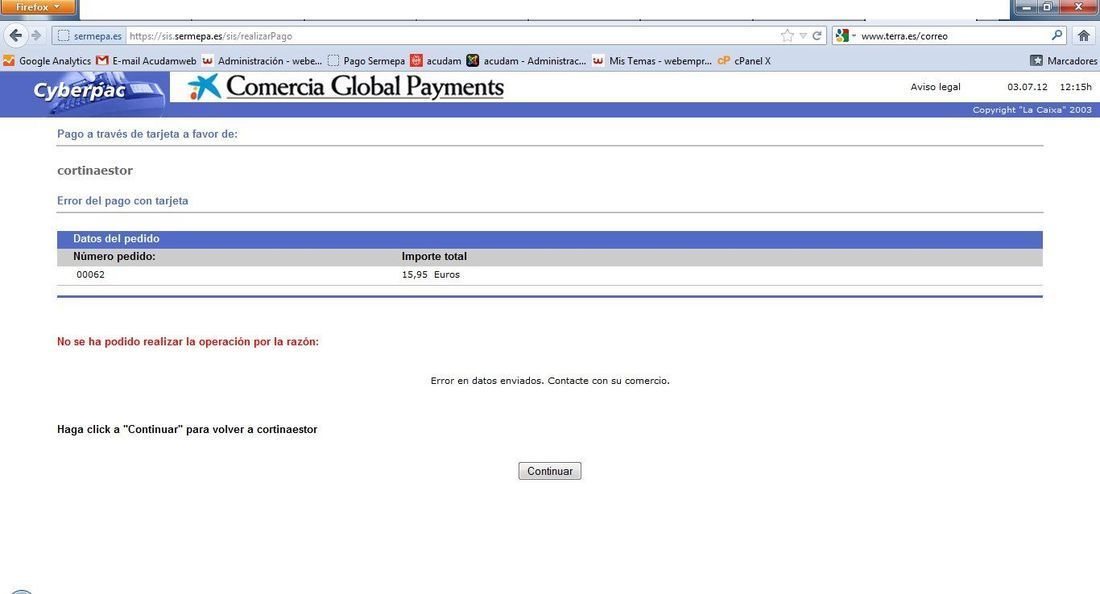This screenshot has height=594, width=1100.
Task: Click the merchant name cortinaestor
Action: (x=95, y=170)
